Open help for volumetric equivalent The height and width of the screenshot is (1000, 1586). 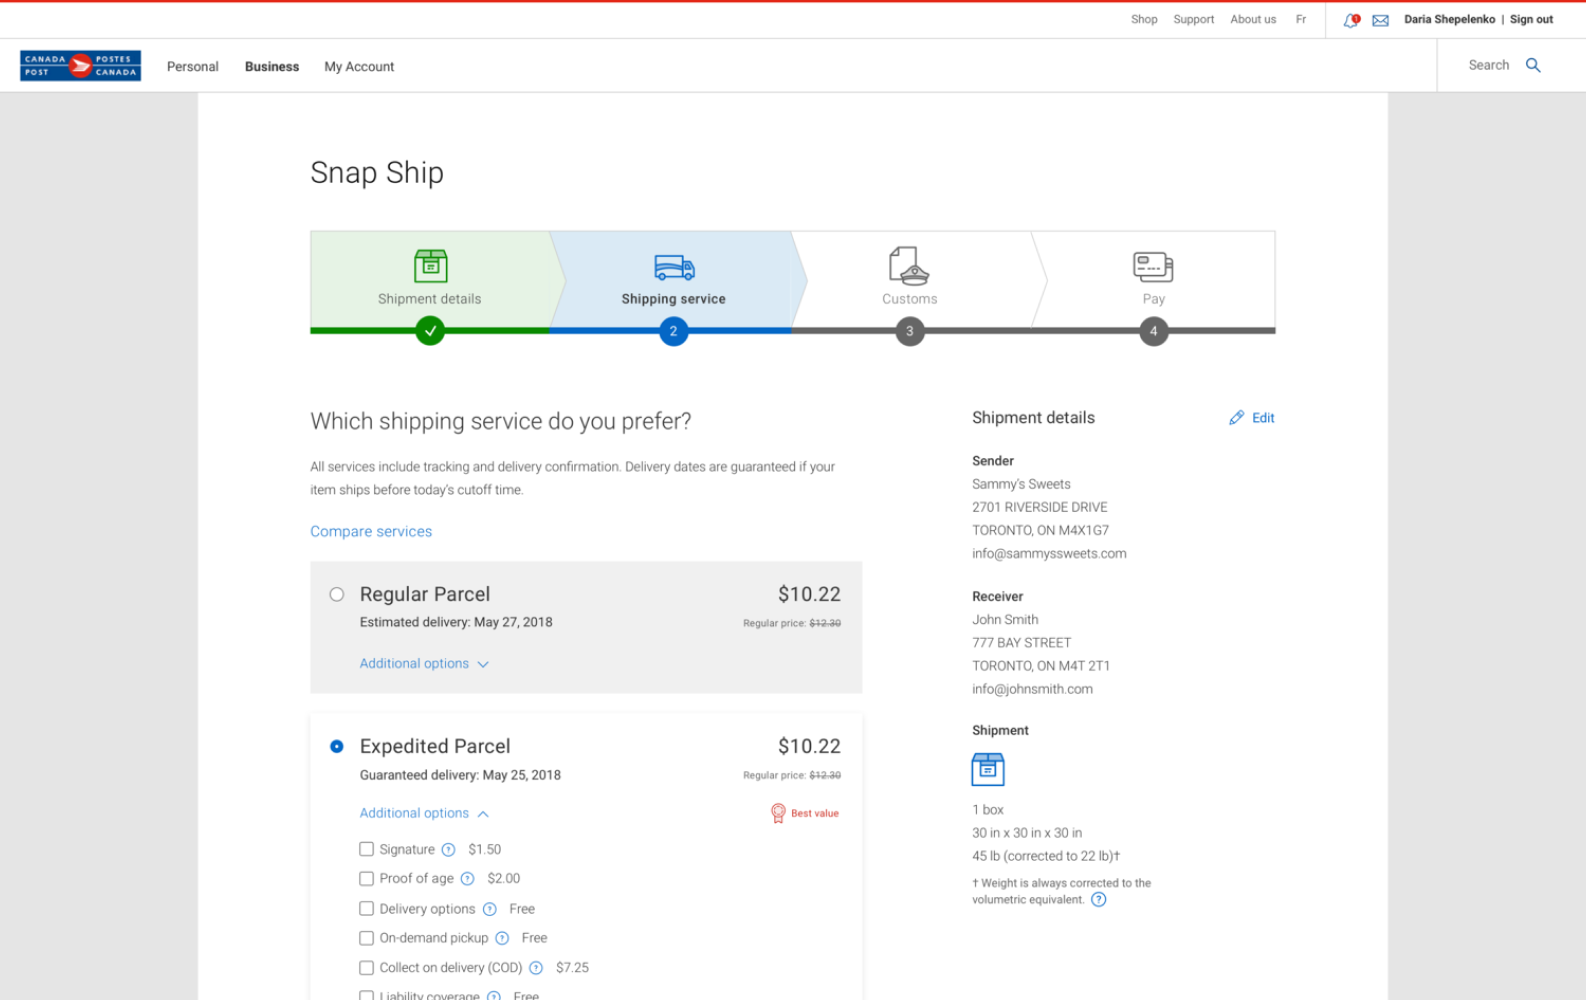tap(1098, 899)
